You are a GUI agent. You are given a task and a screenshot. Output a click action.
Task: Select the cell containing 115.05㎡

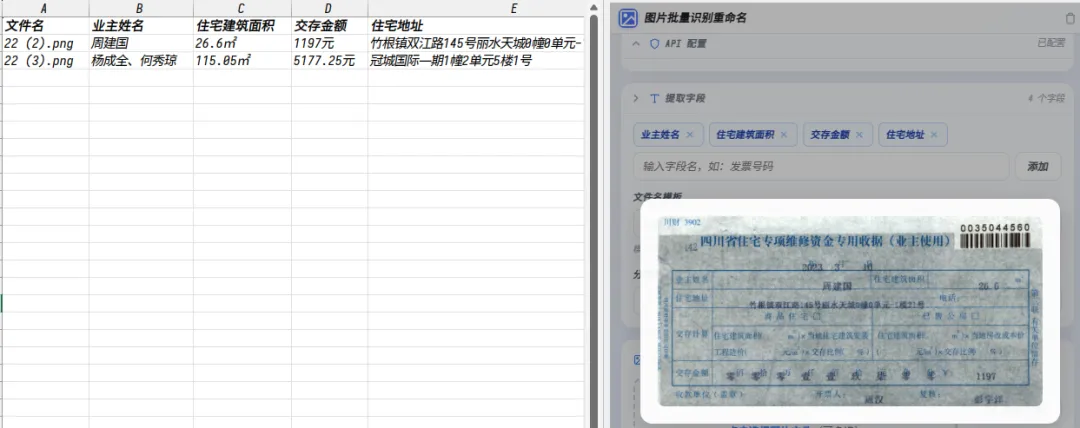[242, 61]
